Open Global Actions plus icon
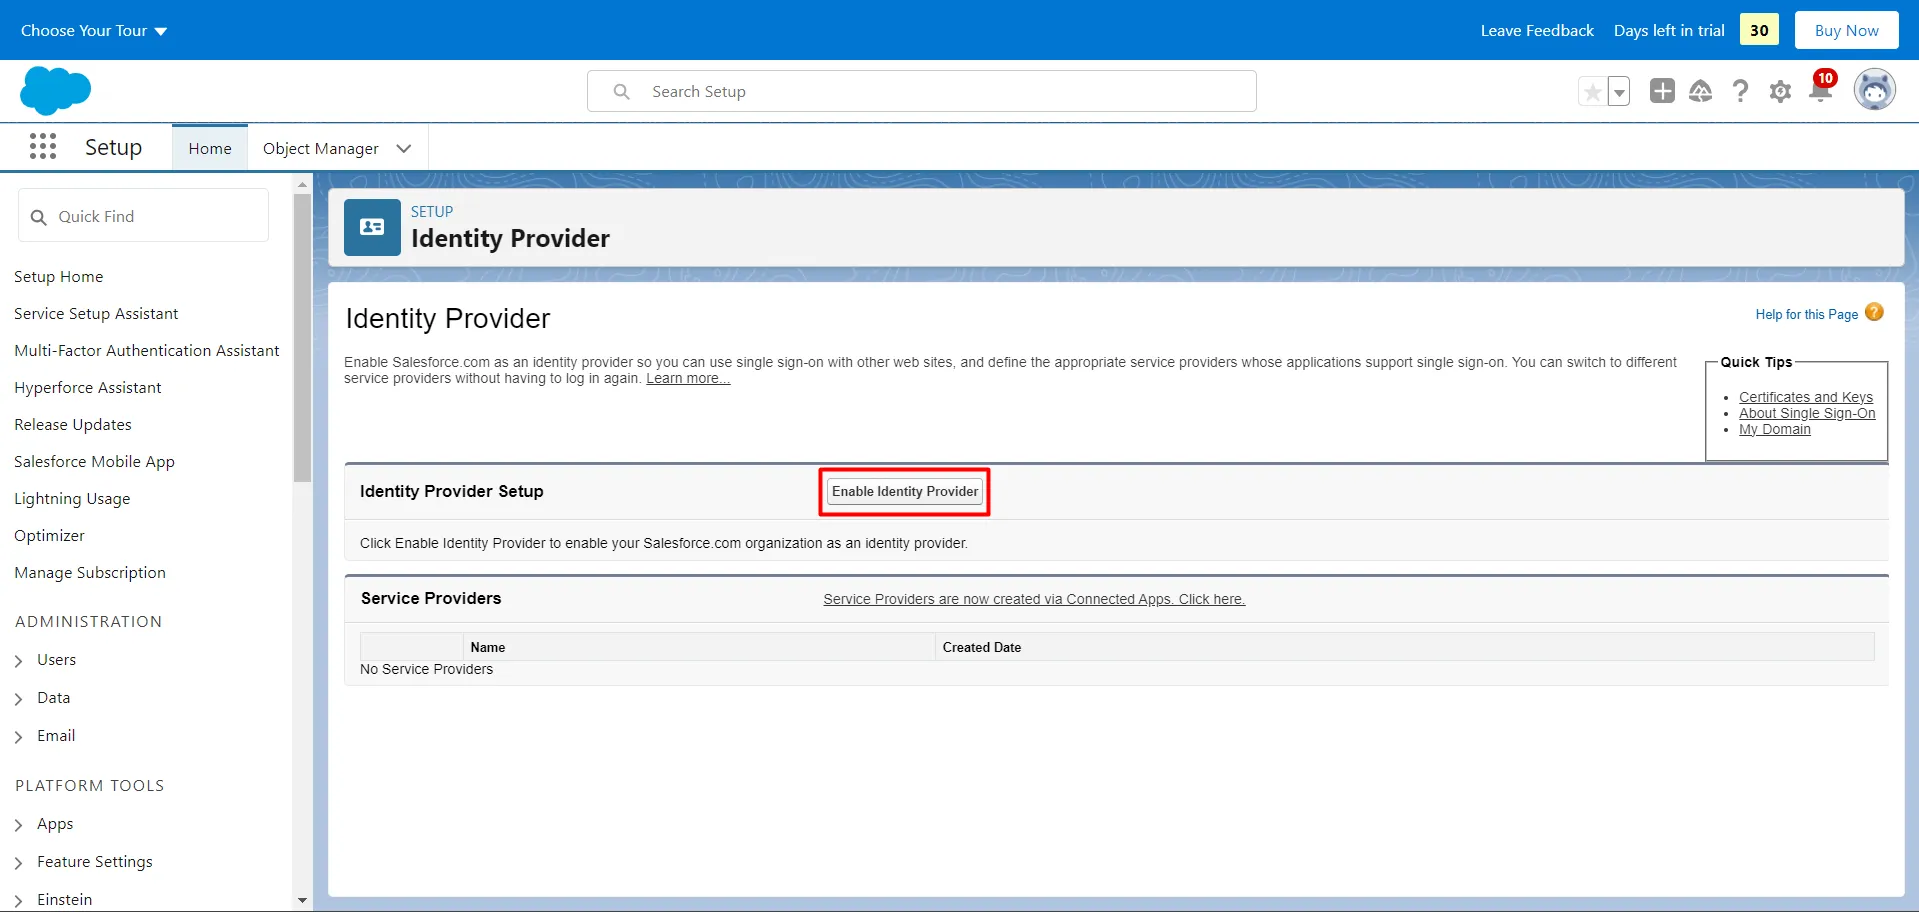Viewport: 1919px width, 912px height. [x=1662, y=91]
